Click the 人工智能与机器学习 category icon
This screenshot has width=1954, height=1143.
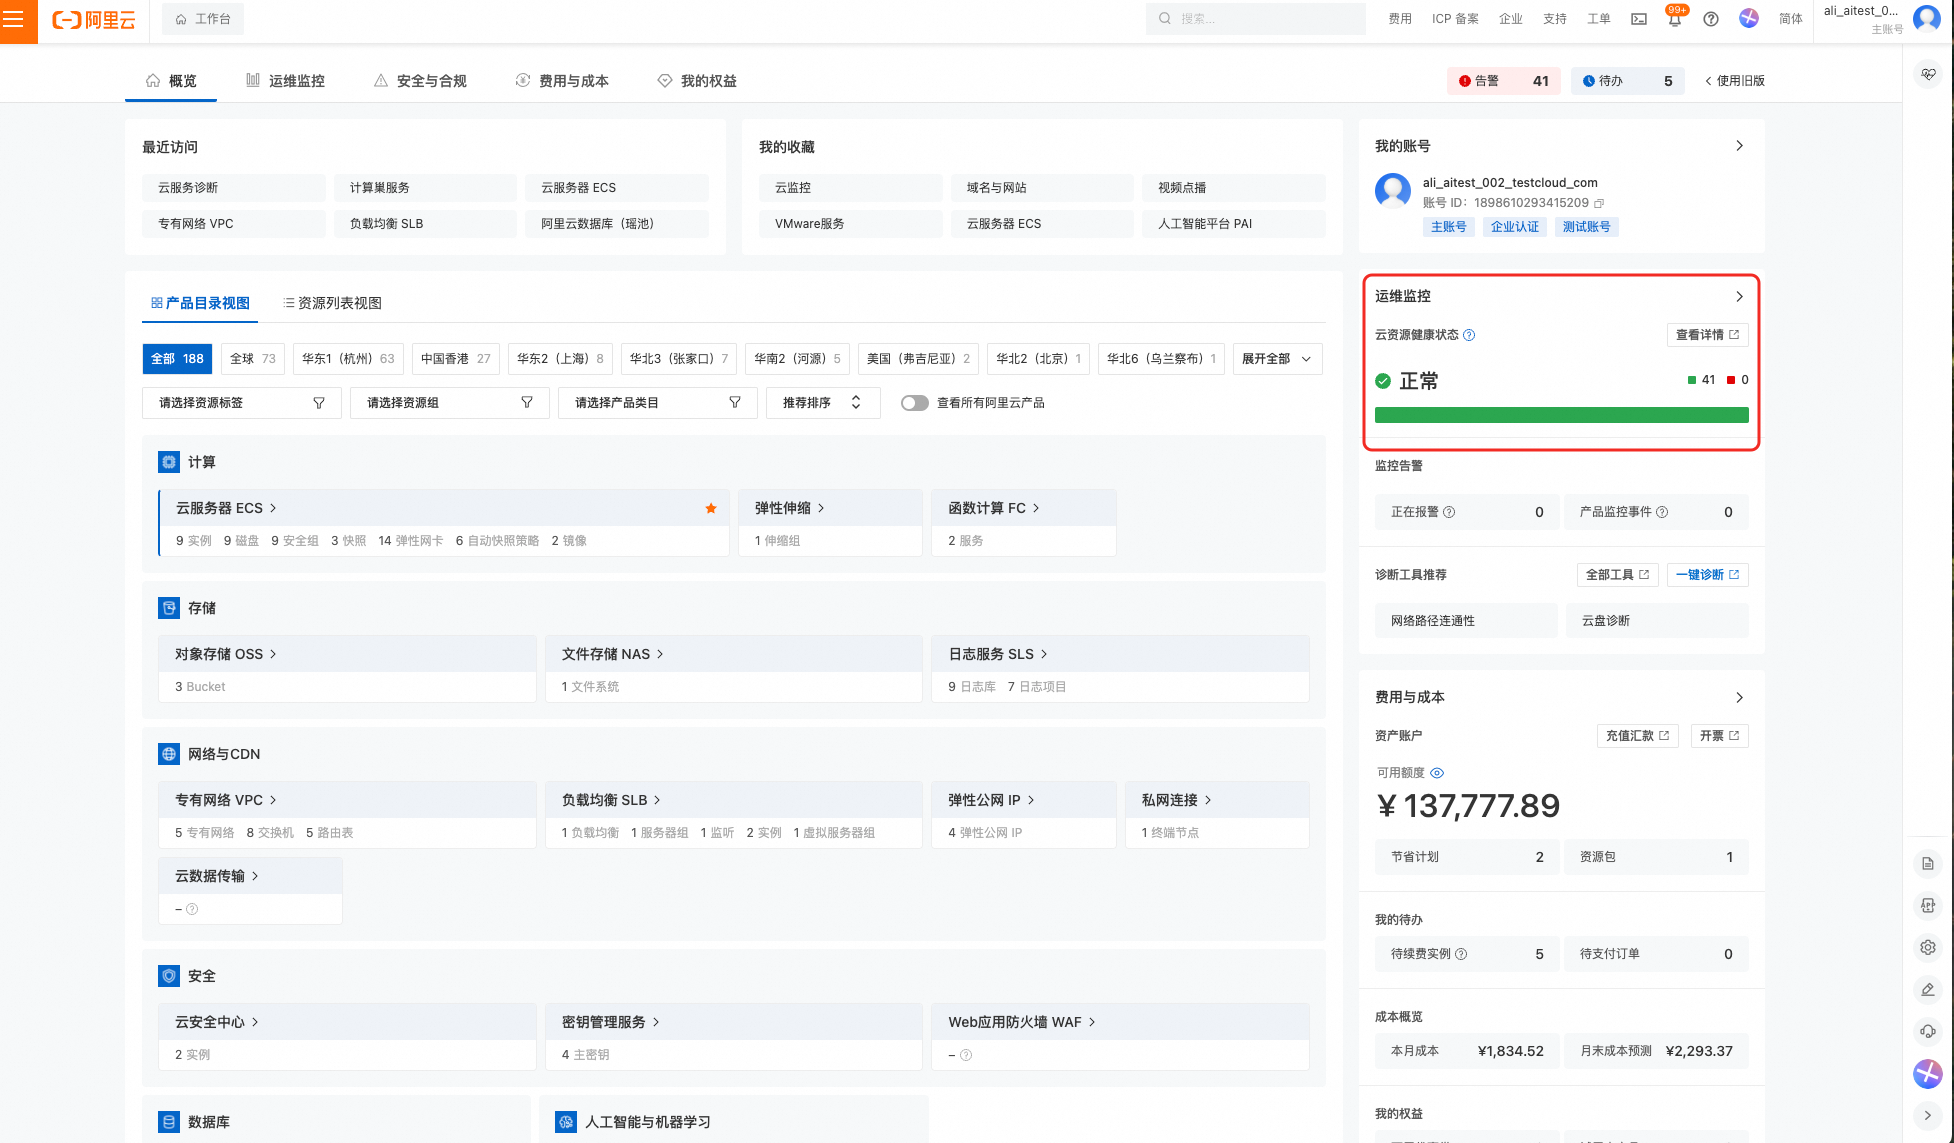click(566, 1122)
